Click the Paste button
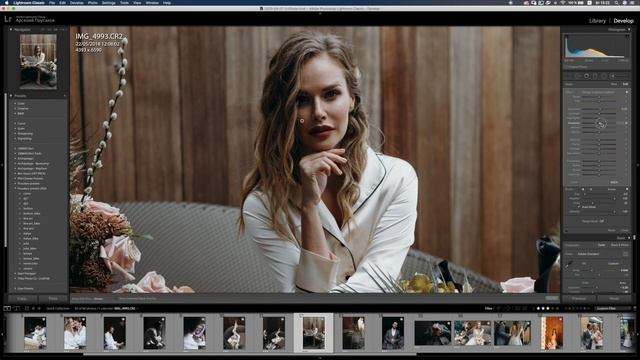Image resolution: width=640 pixels, height=360 pixels. [53, 299]
